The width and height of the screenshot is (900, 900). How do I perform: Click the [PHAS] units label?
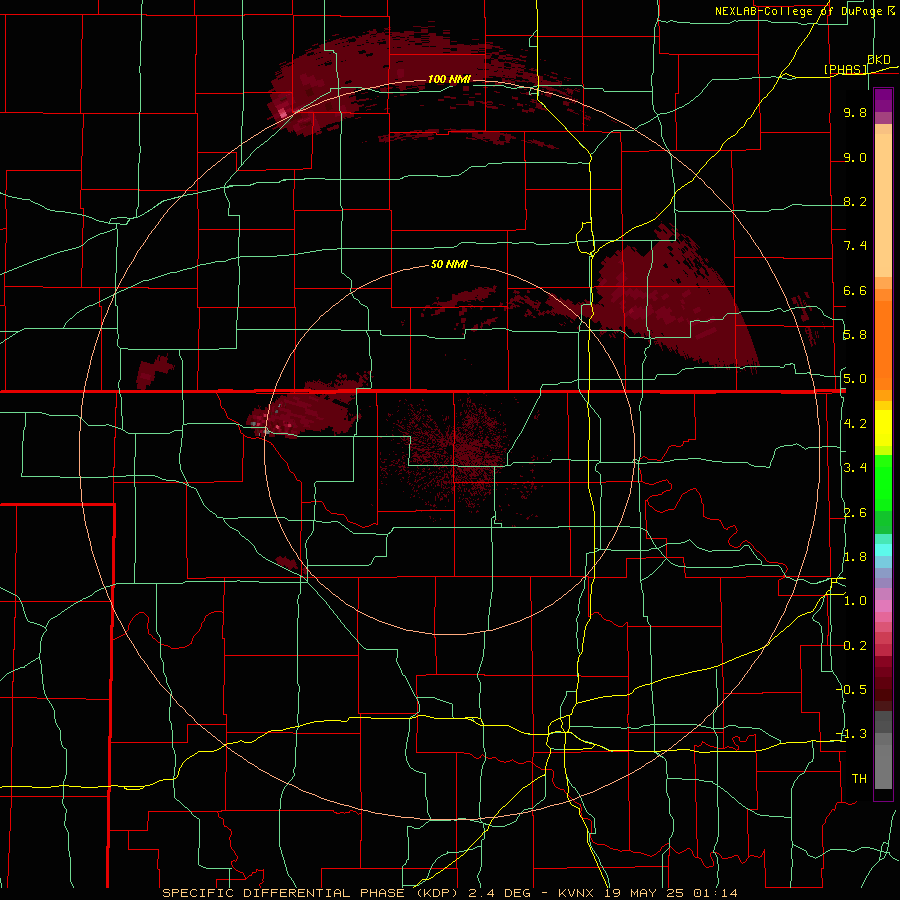(x=845, y=69)
